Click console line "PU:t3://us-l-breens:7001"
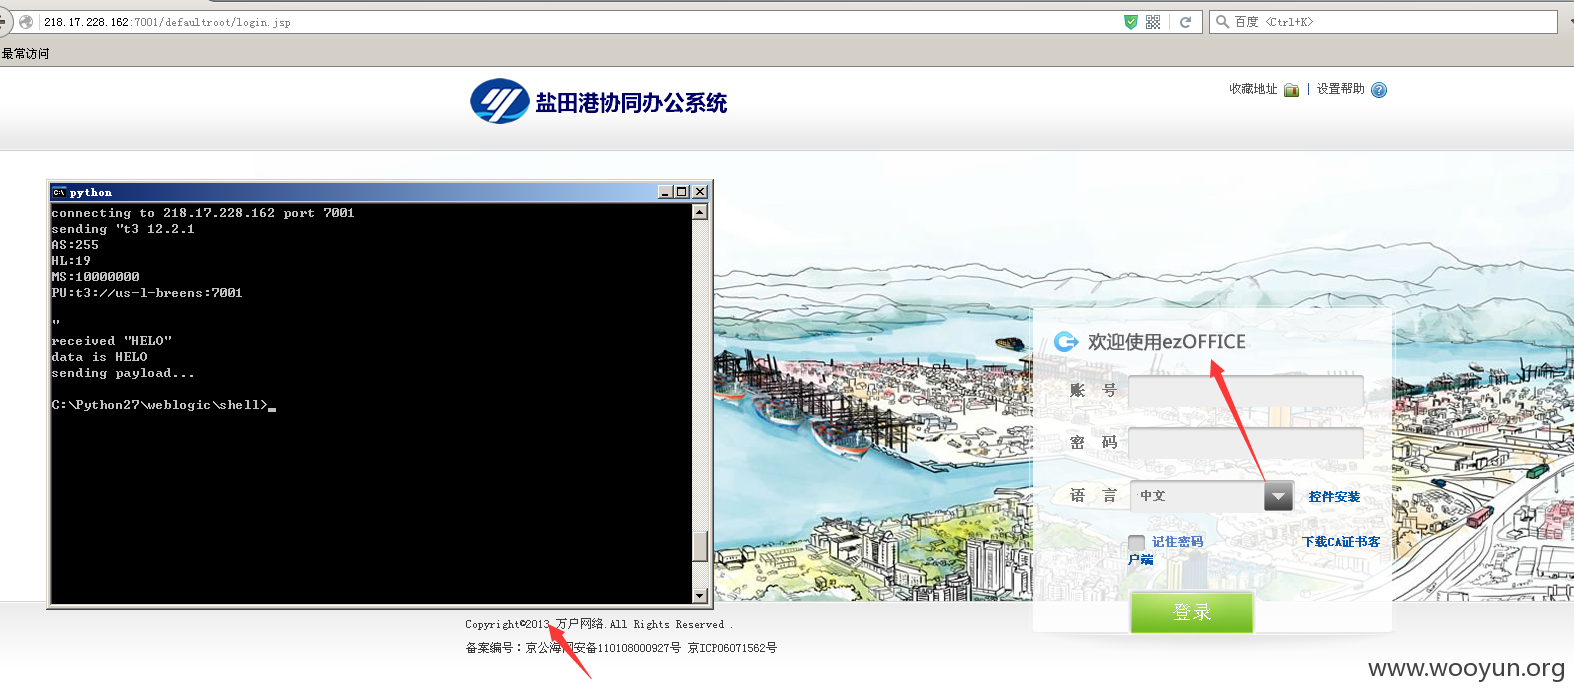 pyautogui.click(x=147, y=293)
